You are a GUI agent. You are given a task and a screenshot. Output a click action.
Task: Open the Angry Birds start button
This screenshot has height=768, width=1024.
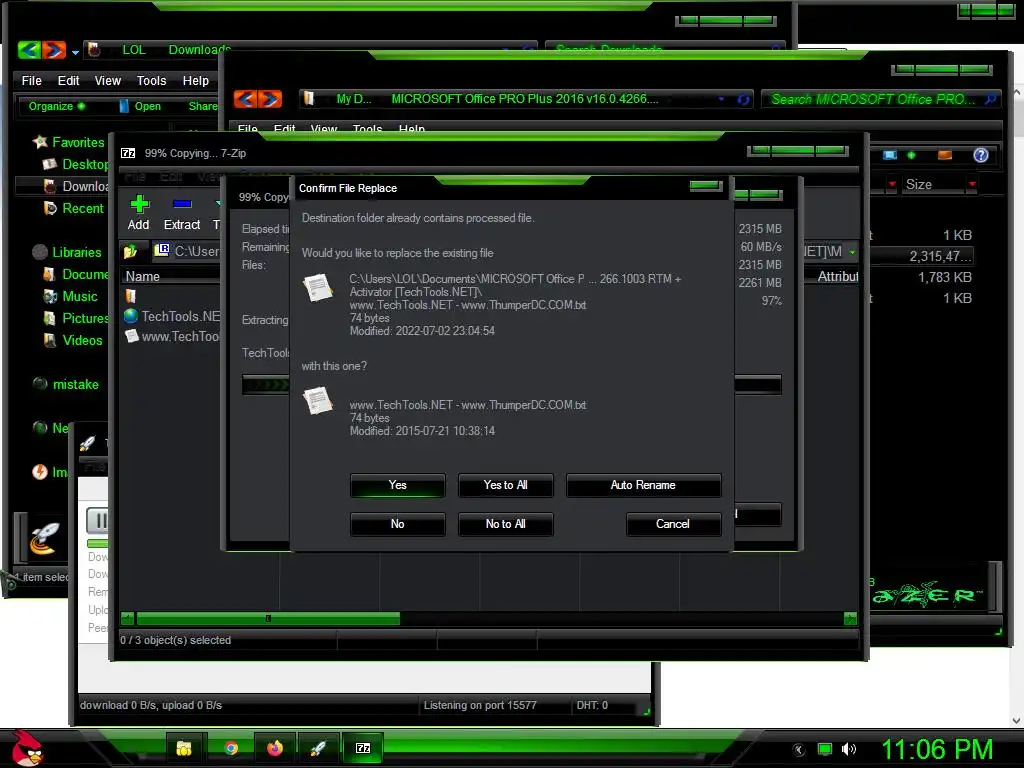[26, 748]
